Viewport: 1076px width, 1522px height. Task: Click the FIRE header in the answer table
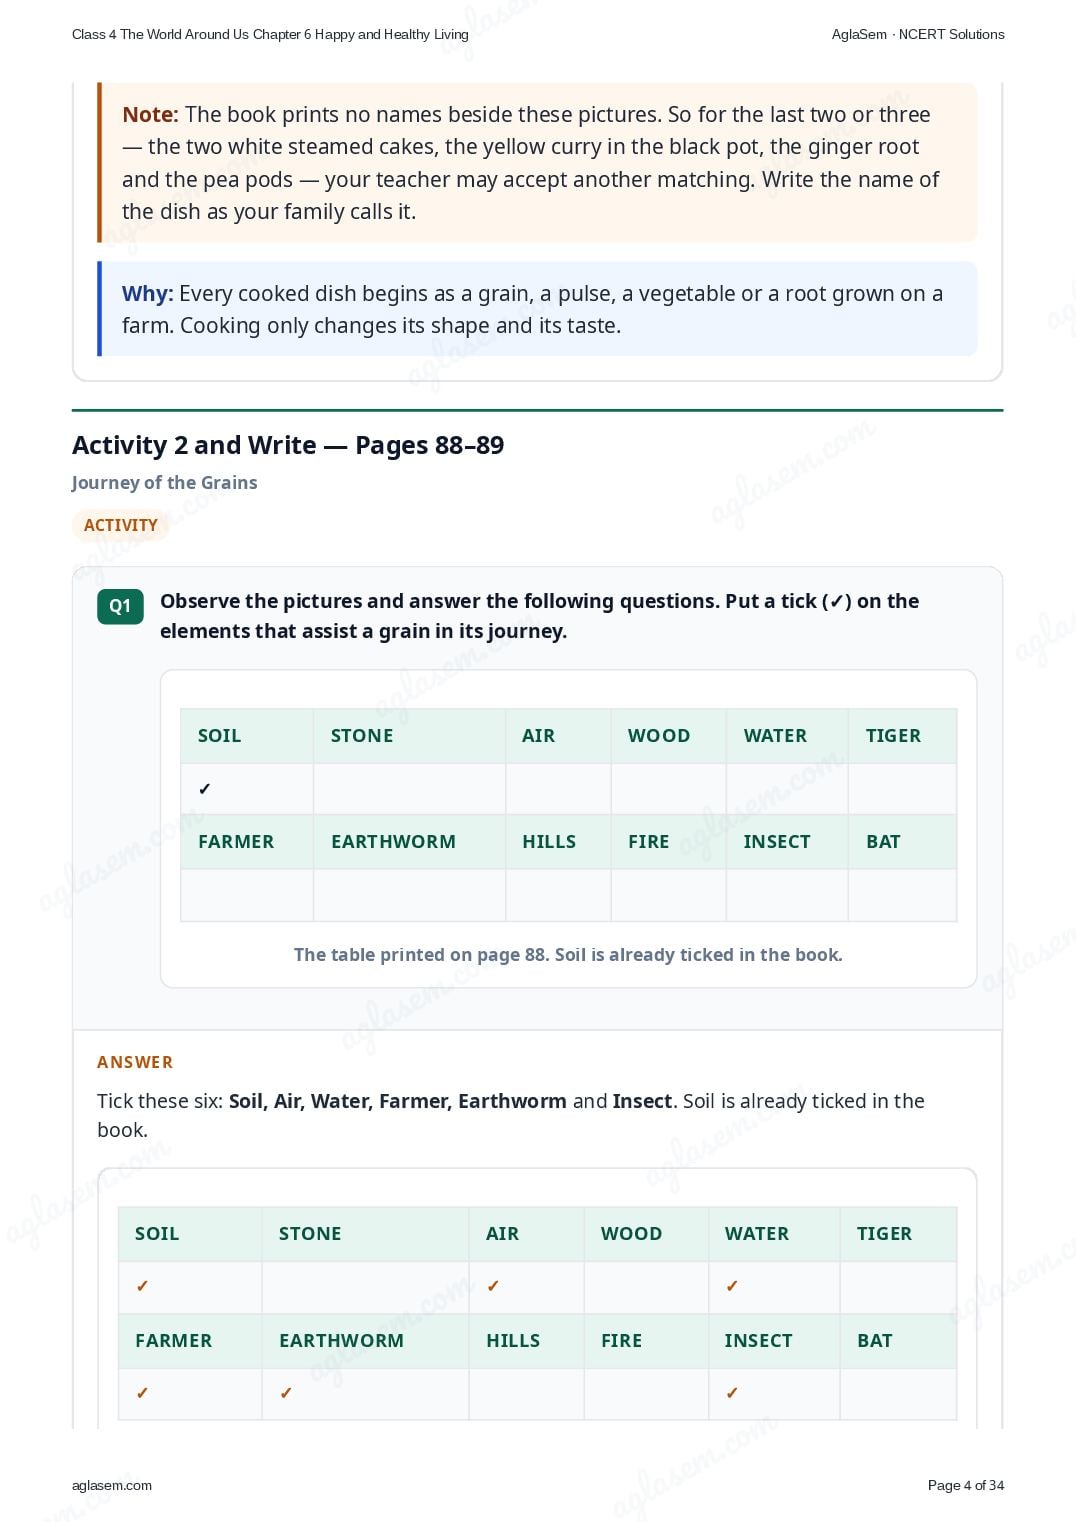(x=622, y=1341)
